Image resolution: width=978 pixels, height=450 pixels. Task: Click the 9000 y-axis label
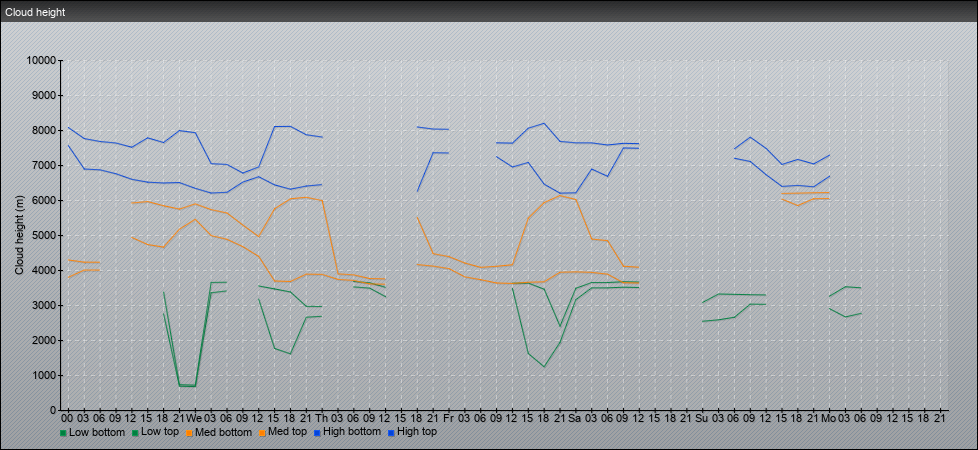point(44,95)
